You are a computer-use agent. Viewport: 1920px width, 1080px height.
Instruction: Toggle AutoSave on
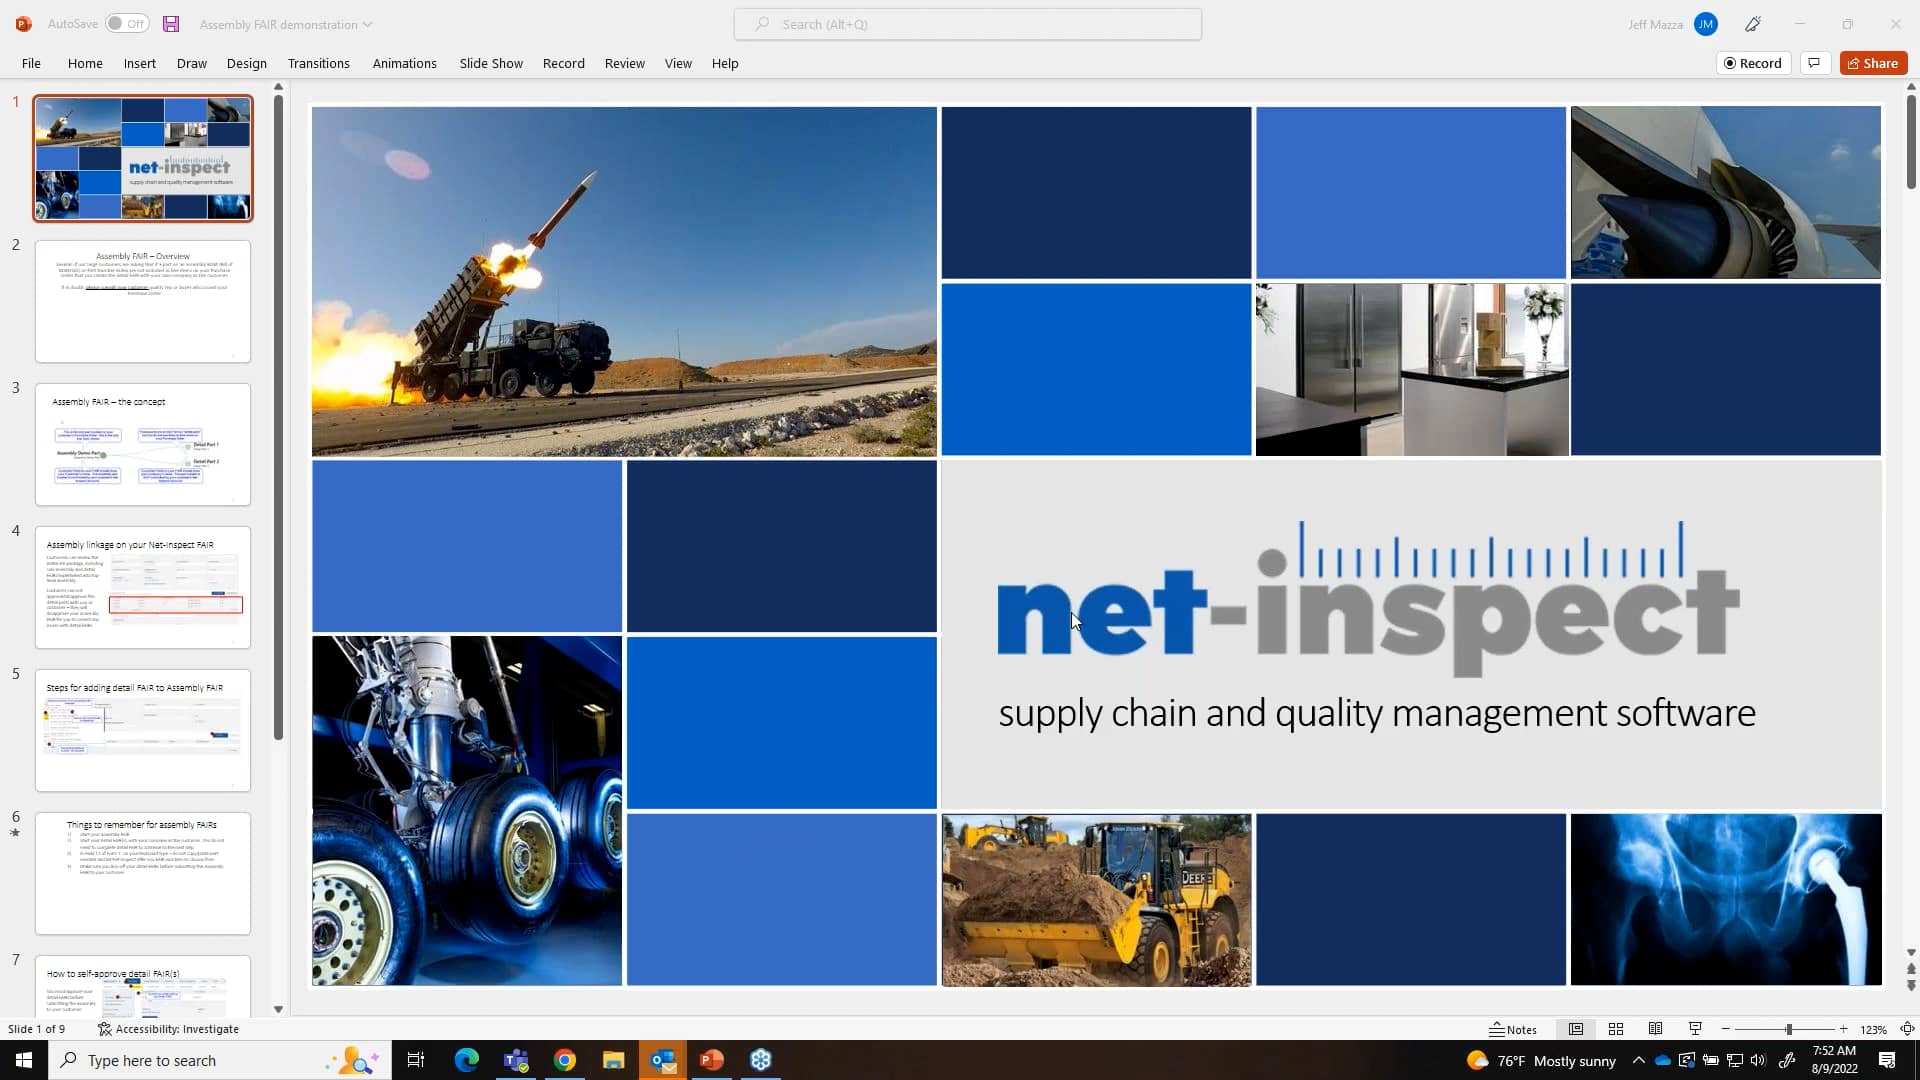pyautogui.click(x=127, y=22)
